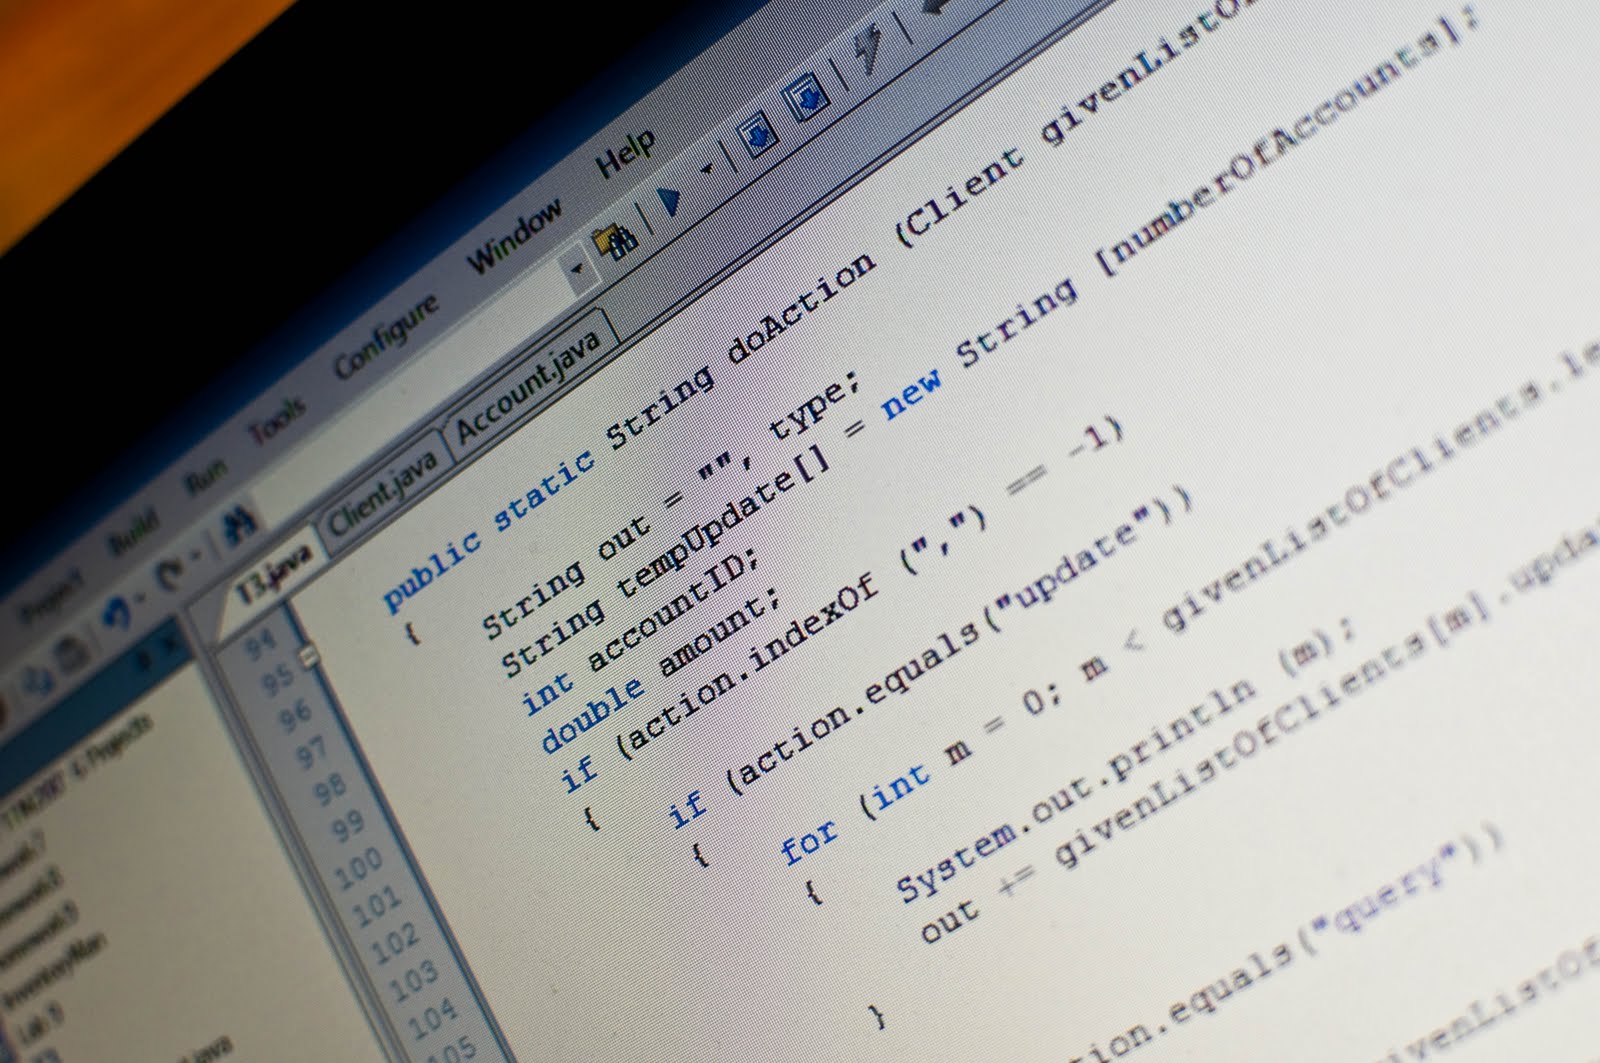Click the grey lightning bolt toolbar icon
This screenshot has height=1063, width=1600.
pyautogui.click(x=869, y=50)
